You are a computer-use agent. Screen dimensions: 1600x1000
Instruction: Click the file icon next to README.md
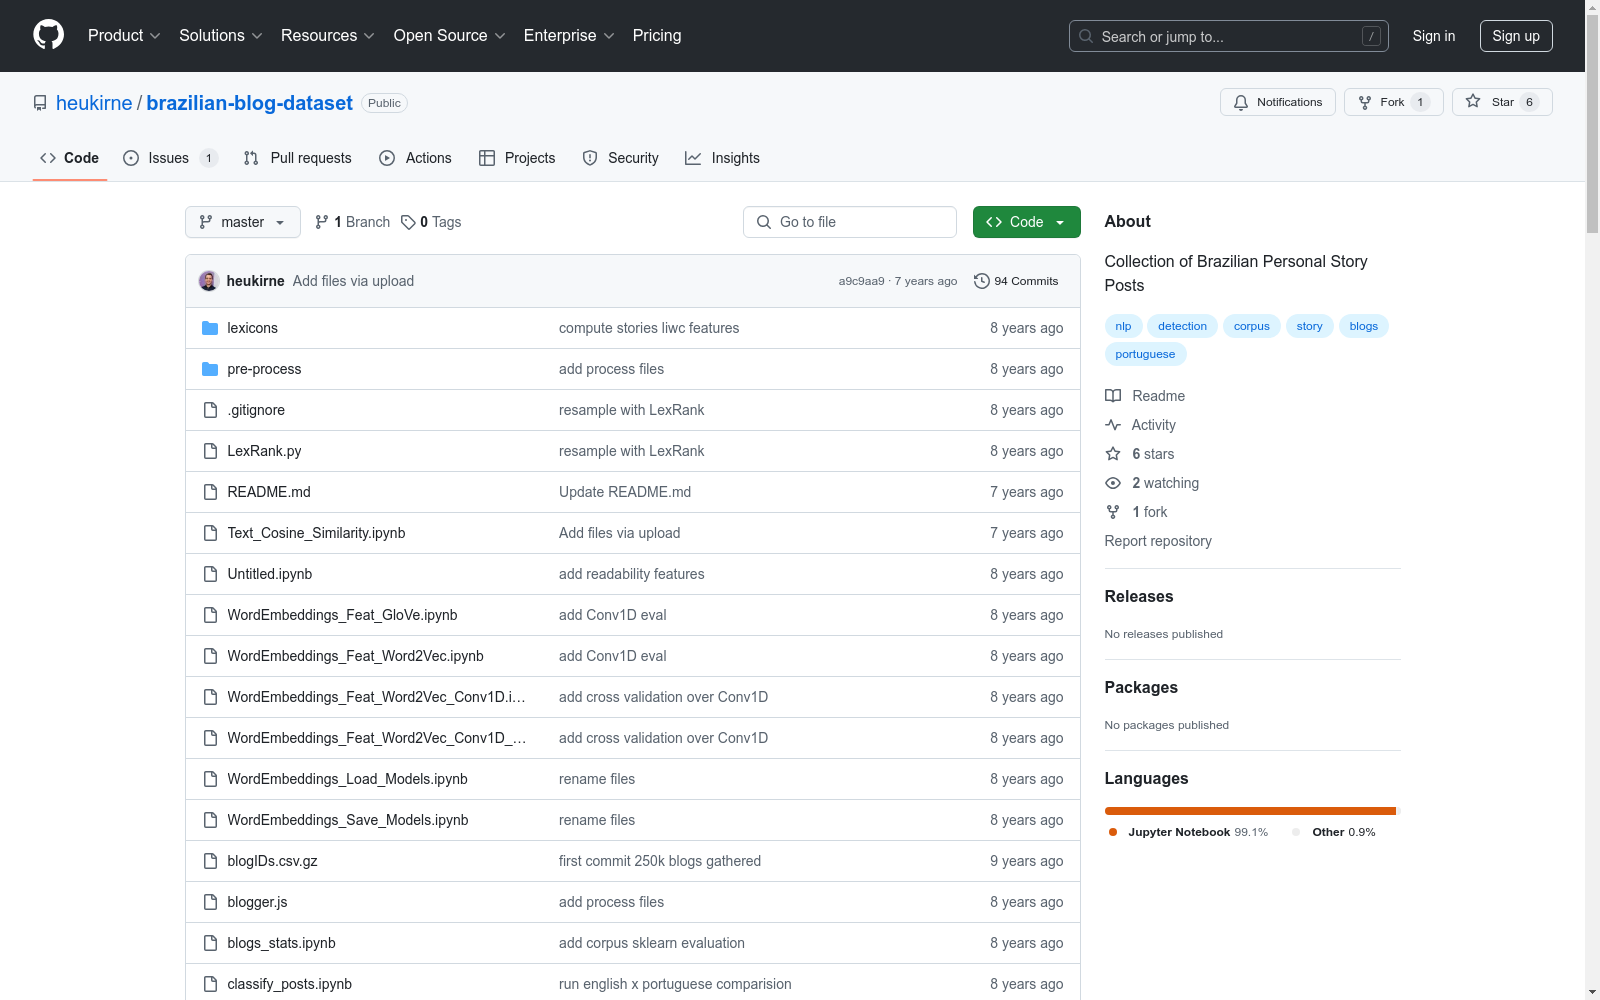[210, 492]
